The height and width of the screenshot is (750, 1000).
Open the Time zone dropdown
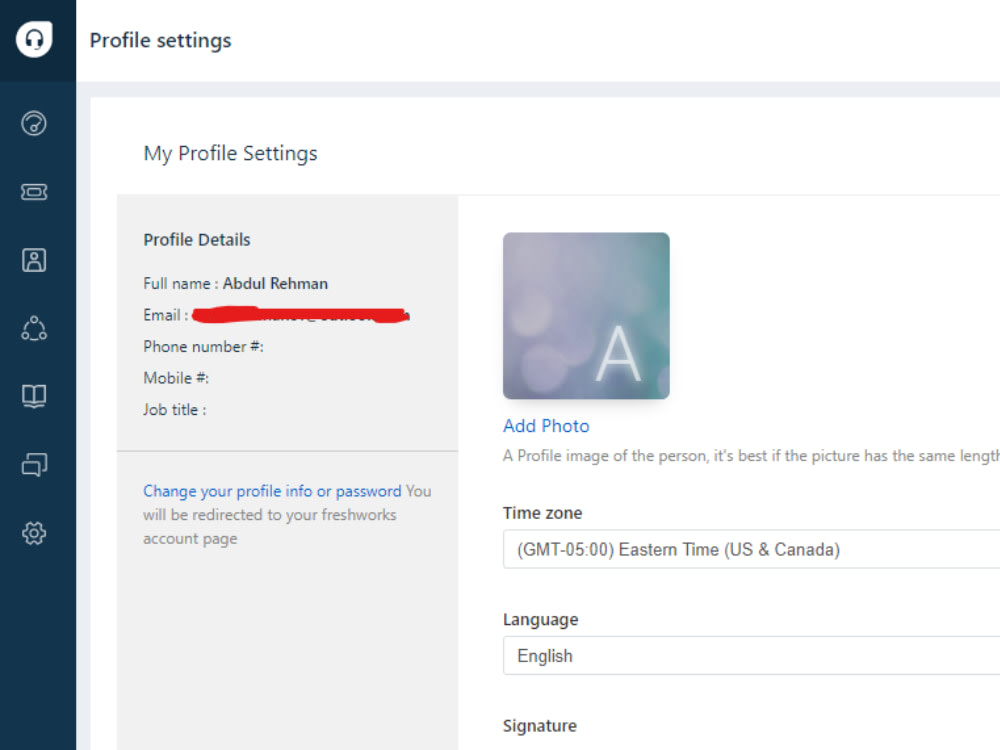click(x=751, y=549)
